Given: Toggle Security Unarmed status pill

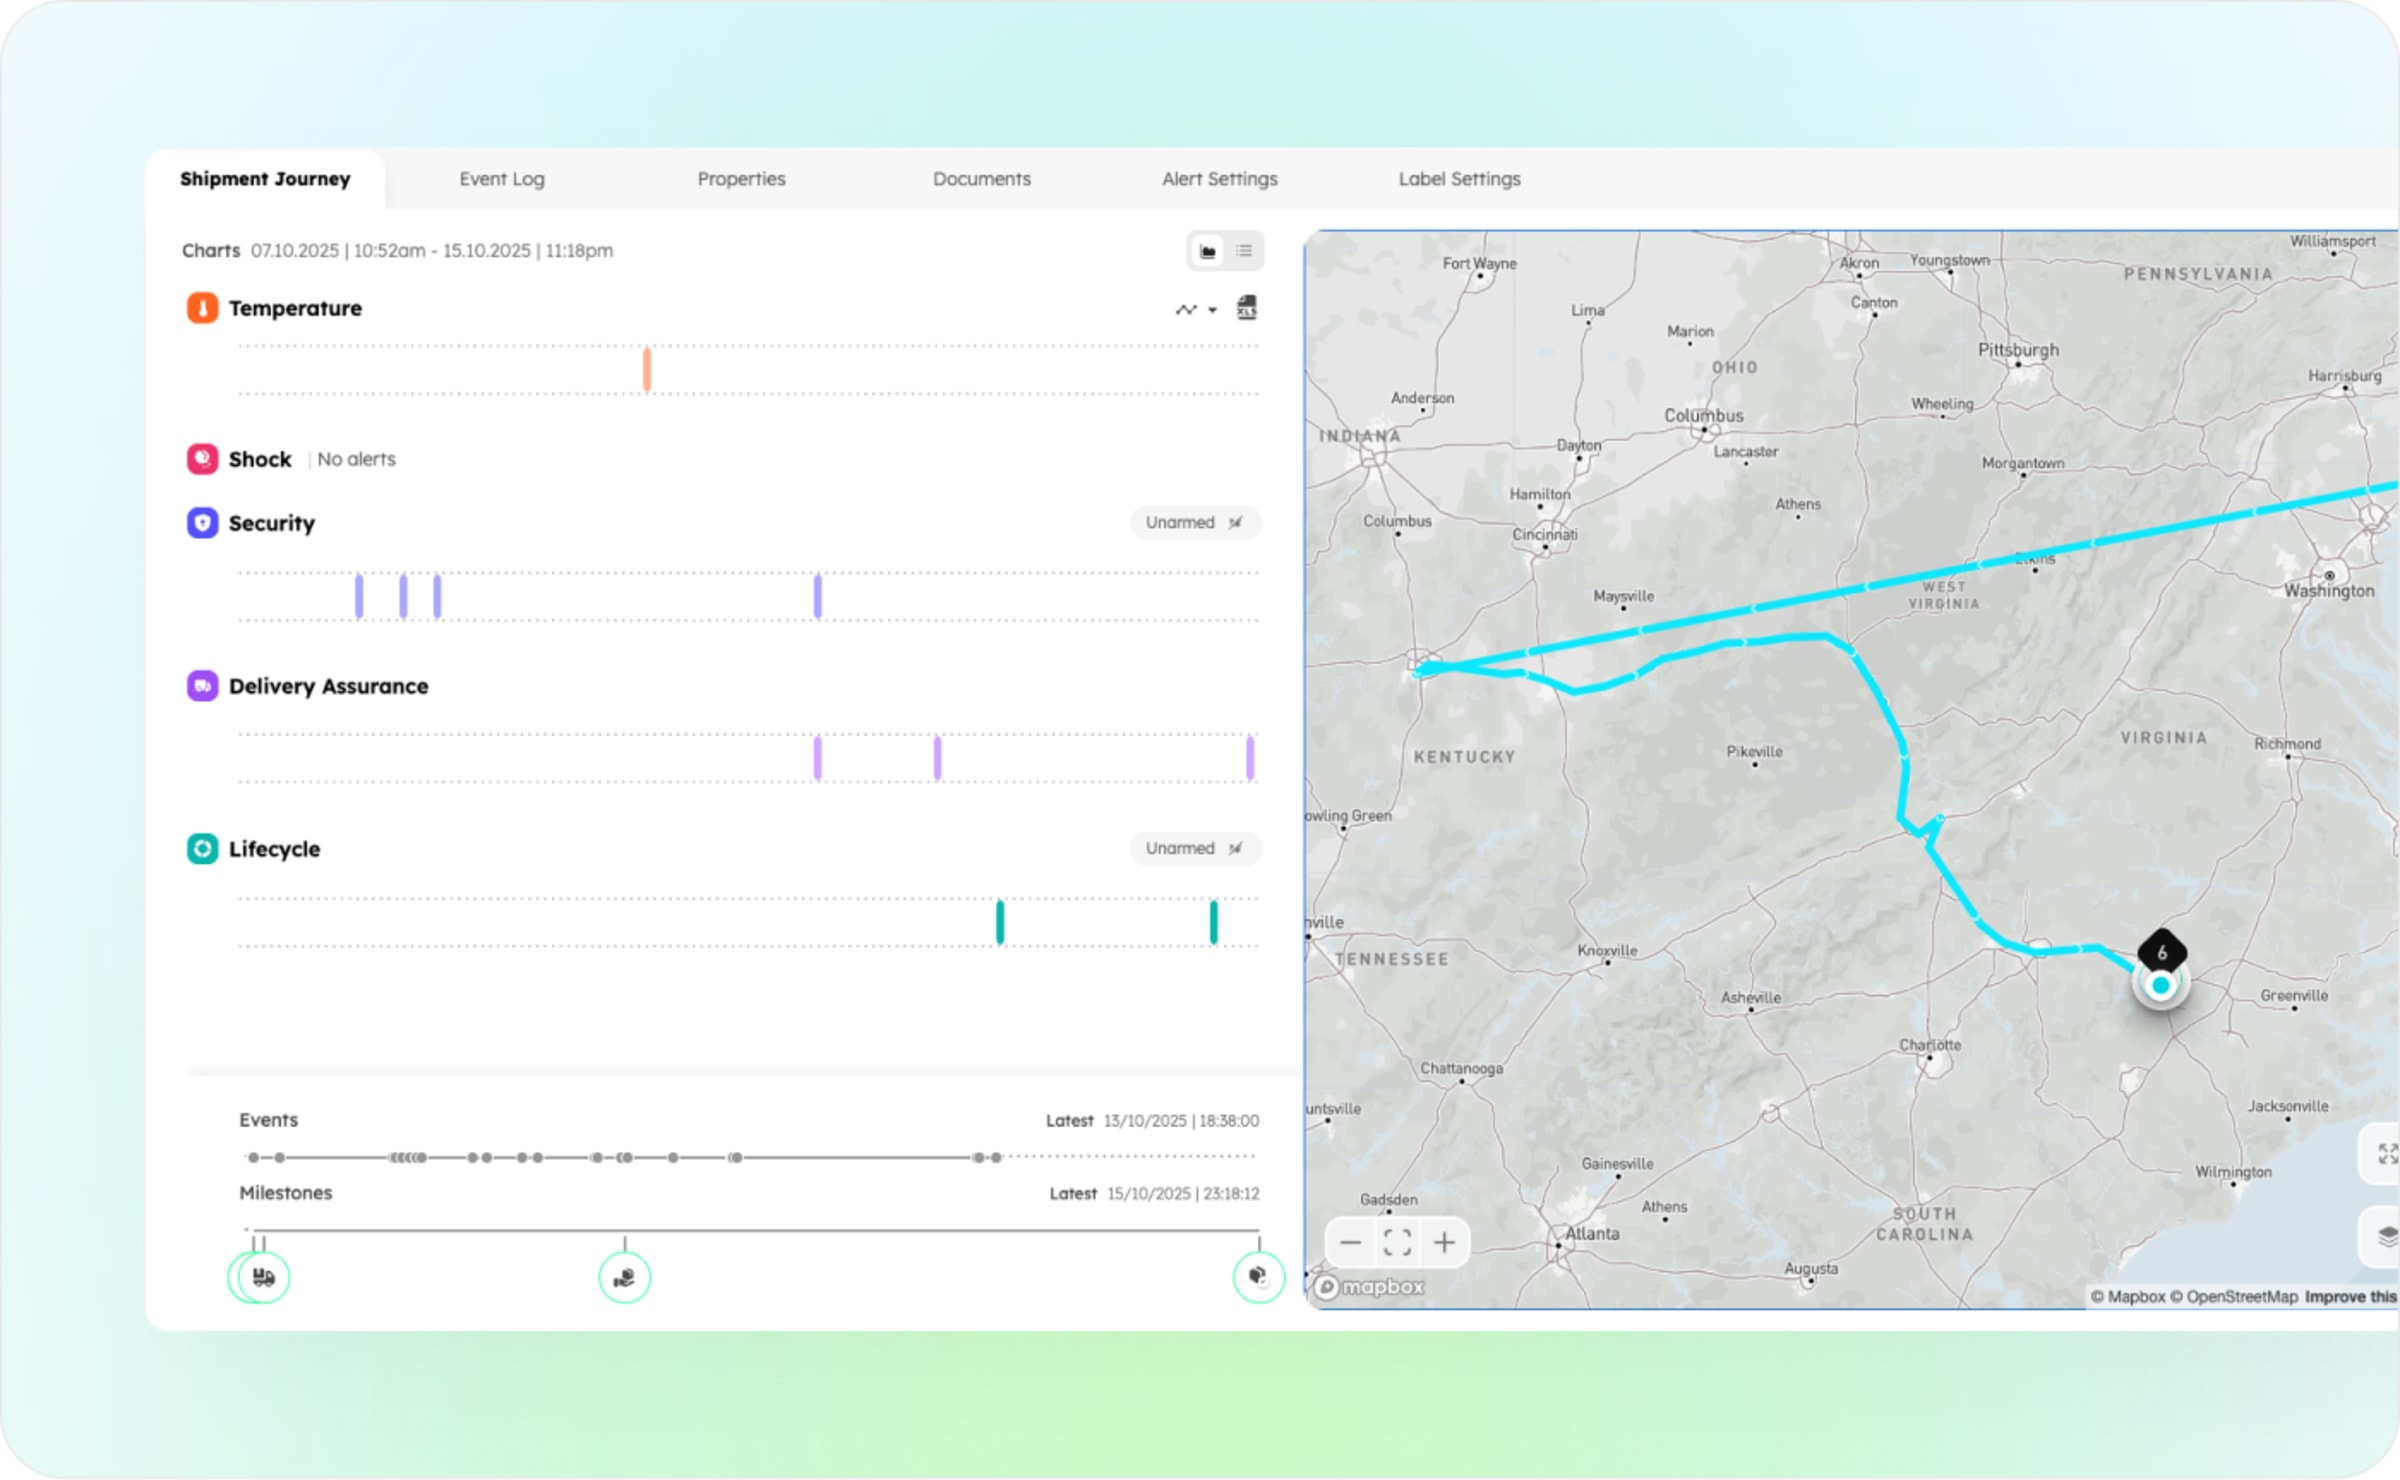Looking at the screenshot, I should click(x=1194, y=522).
